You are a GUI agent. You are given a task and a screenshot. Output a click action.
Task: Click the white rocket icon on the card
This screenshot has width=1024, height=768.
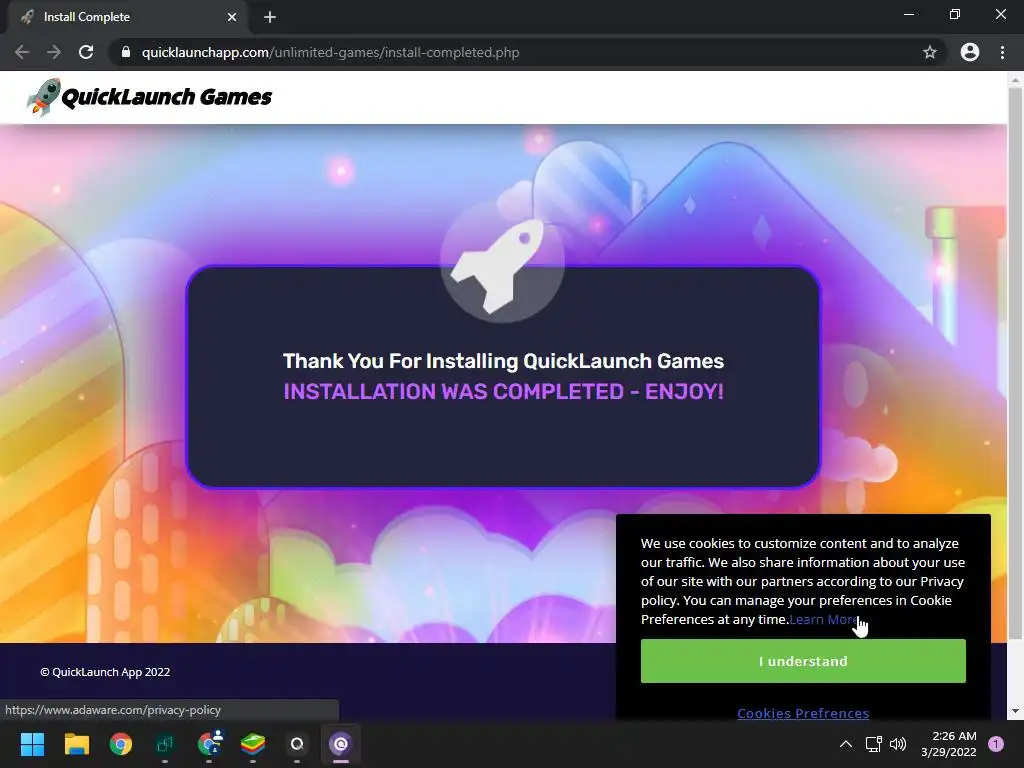[502, 262]
